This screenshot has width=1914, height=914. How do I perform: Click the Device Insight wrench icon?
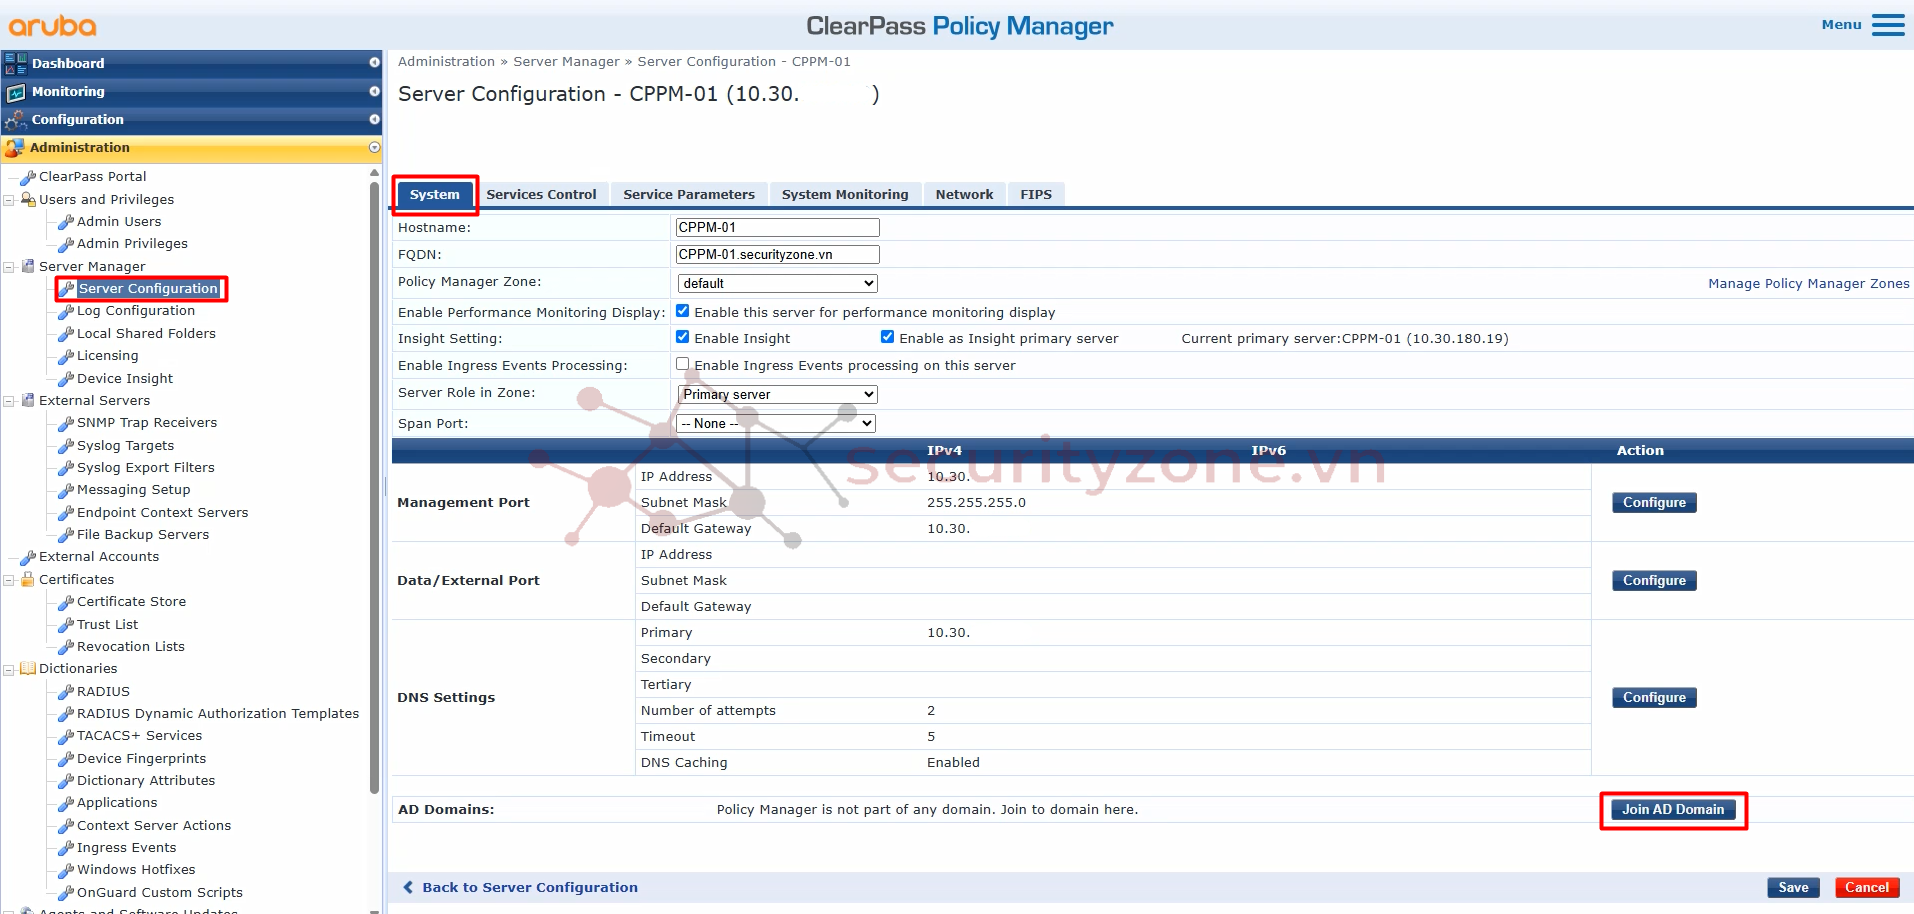tap(66, 379)
